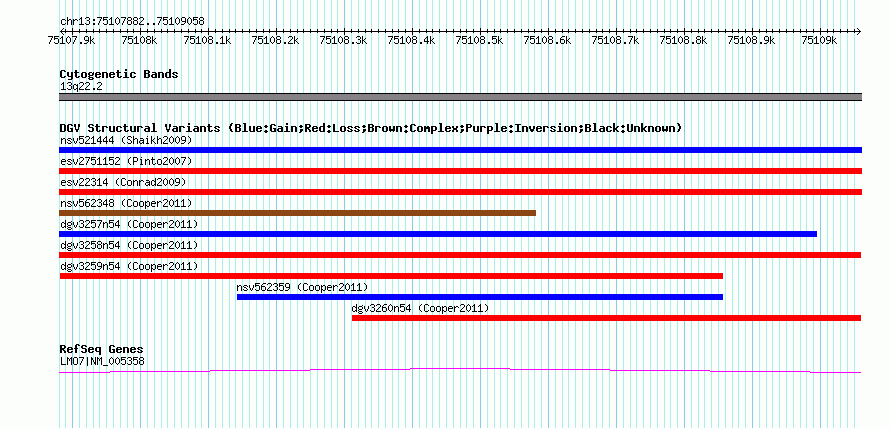Image resolution: width=890 pixels, height=428 pixels.
Task: Open gene label LMO7|NM_005358
Action: pos(102,361)
